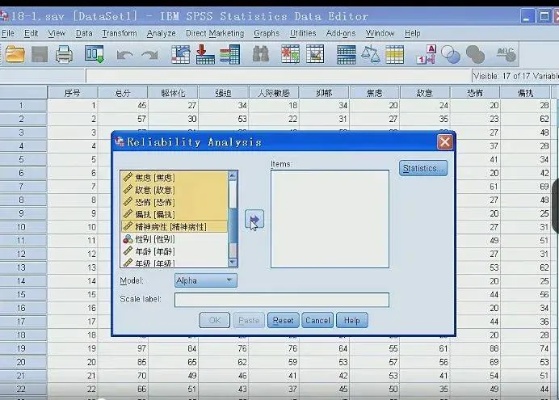The image size is (559, 400).
Task: Click the 序号 column header
Action: point(72,93)
